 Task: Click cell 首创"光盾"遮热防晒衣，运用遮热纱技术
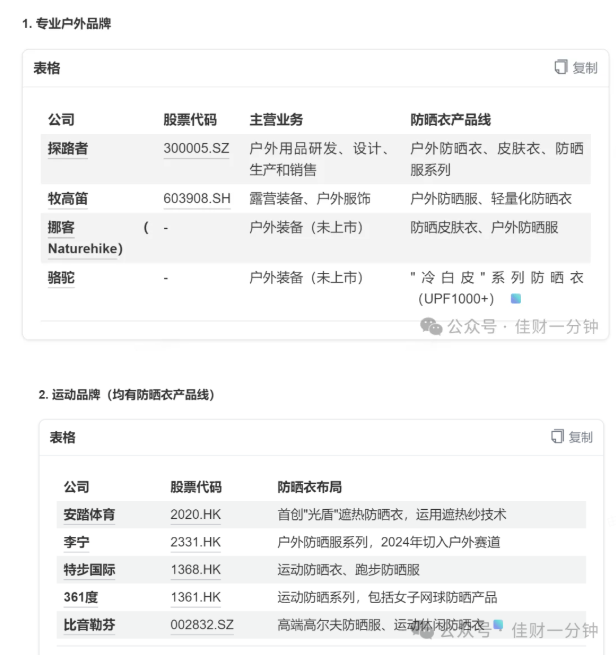click(x=392, y=514)
